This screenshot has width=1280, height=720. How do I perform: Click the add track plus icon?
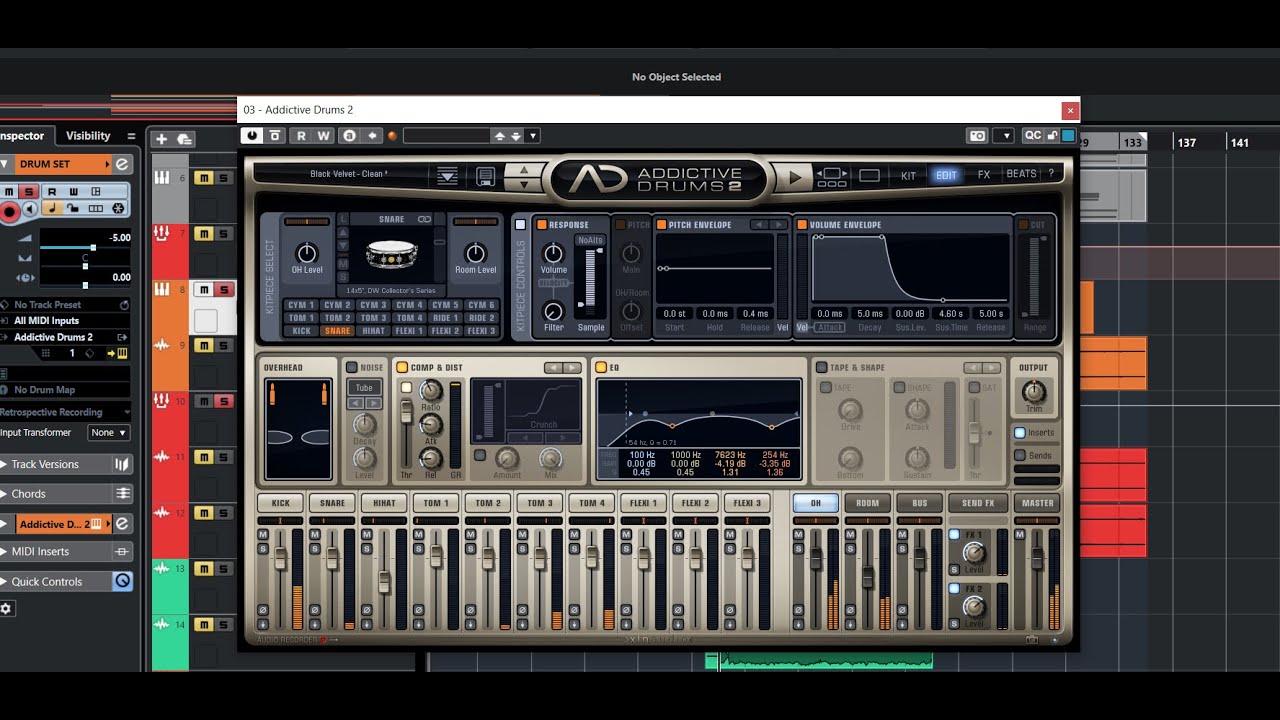click(x=161, y=139)
